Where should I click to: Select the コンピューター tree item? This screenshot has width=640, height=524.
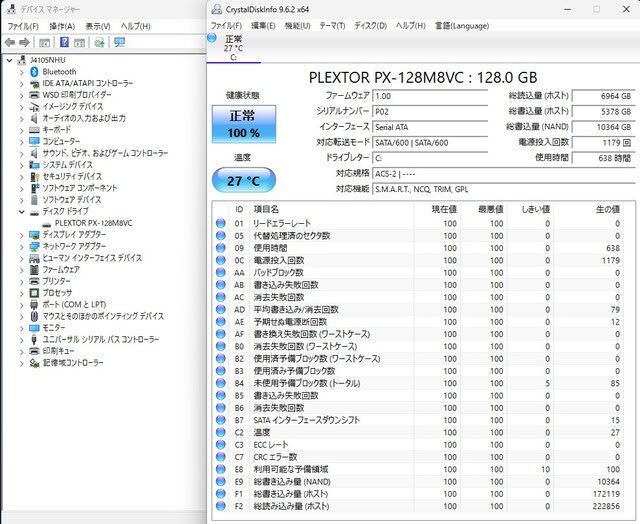(x=61, y=141)
